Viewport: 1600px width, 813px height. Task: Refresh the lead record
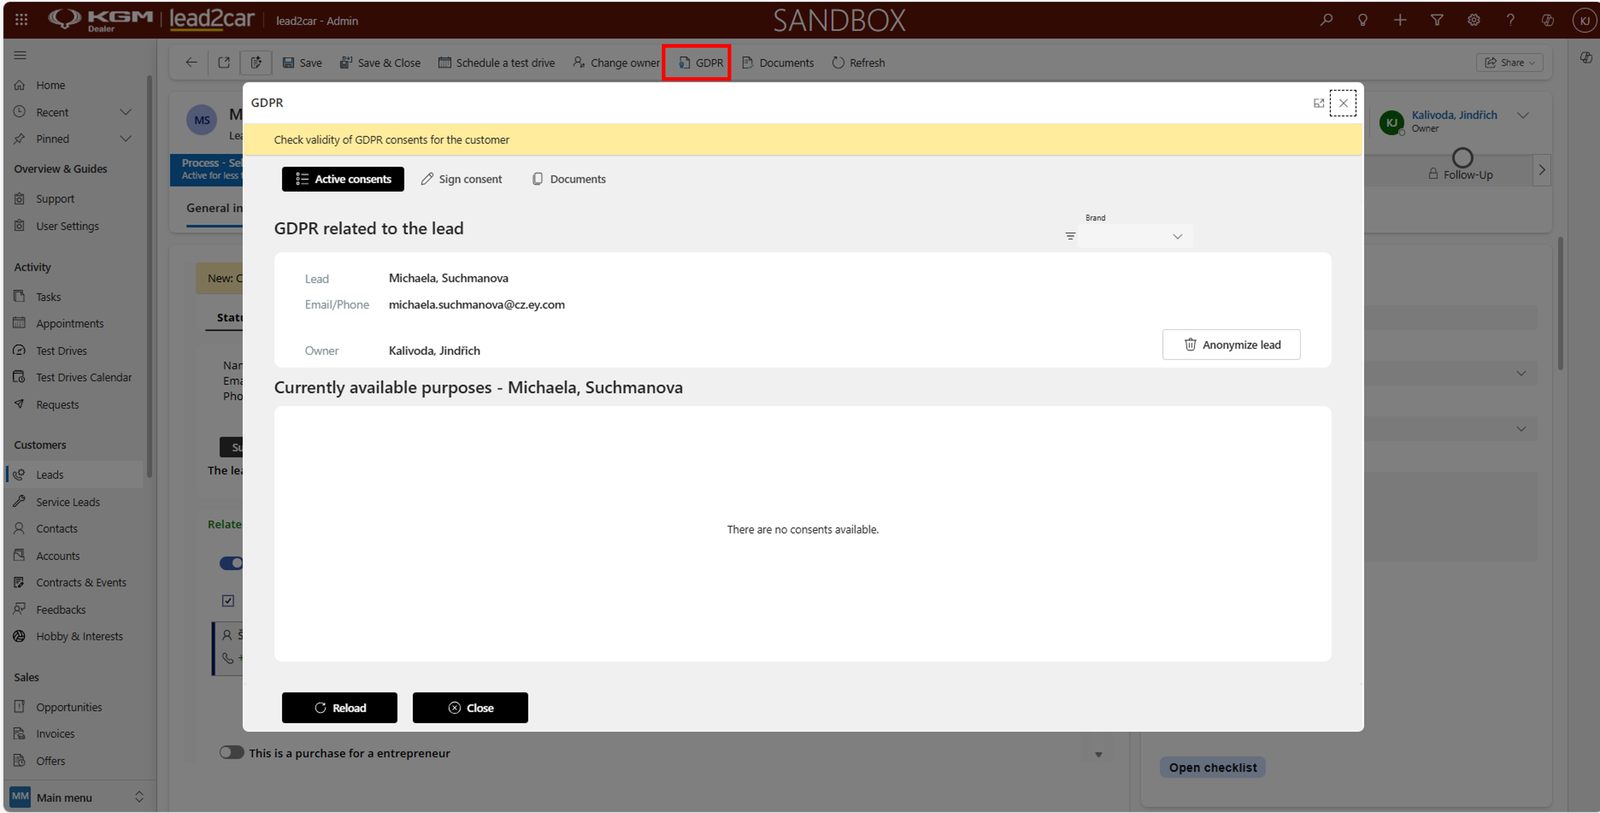point(859,63)
